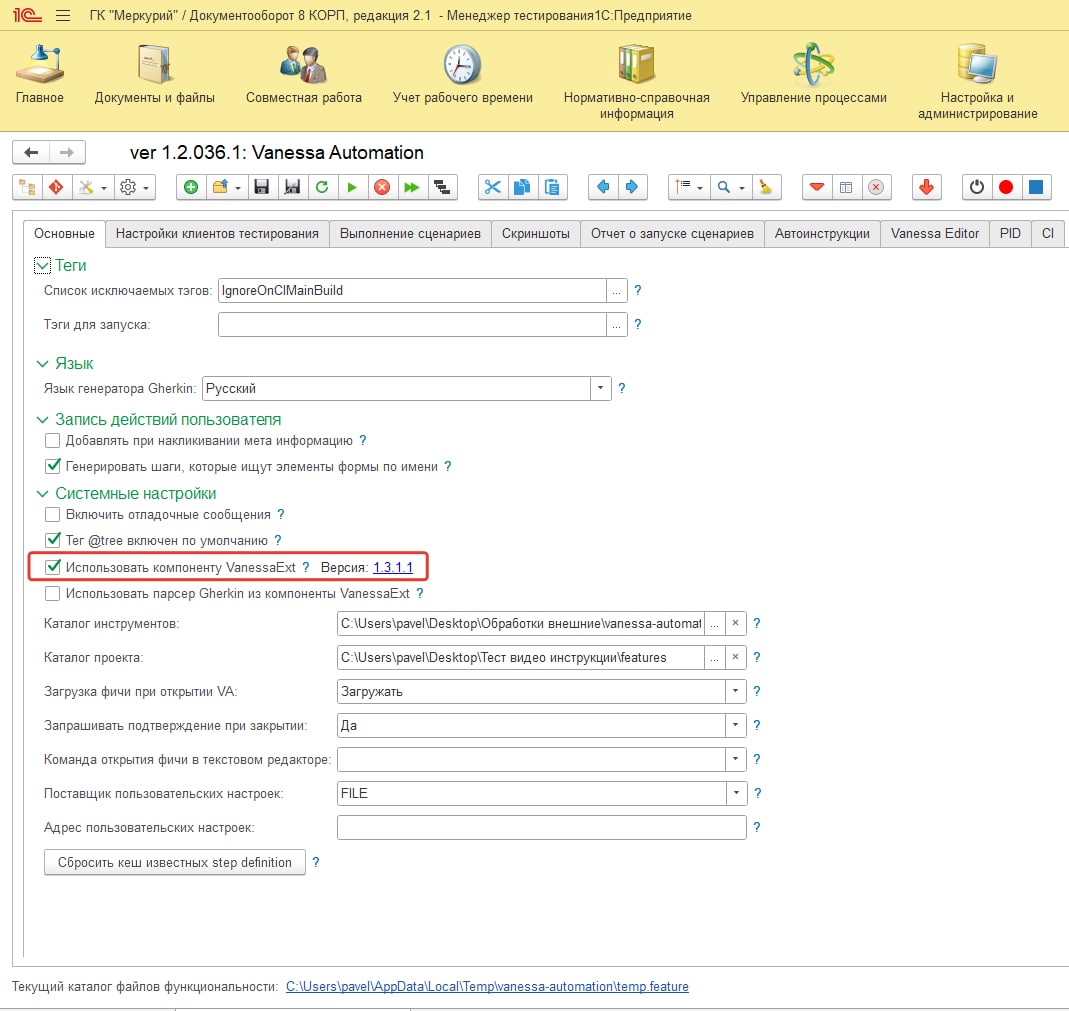
Task: Click the blue square stop icon
Action: (1036, 187)
